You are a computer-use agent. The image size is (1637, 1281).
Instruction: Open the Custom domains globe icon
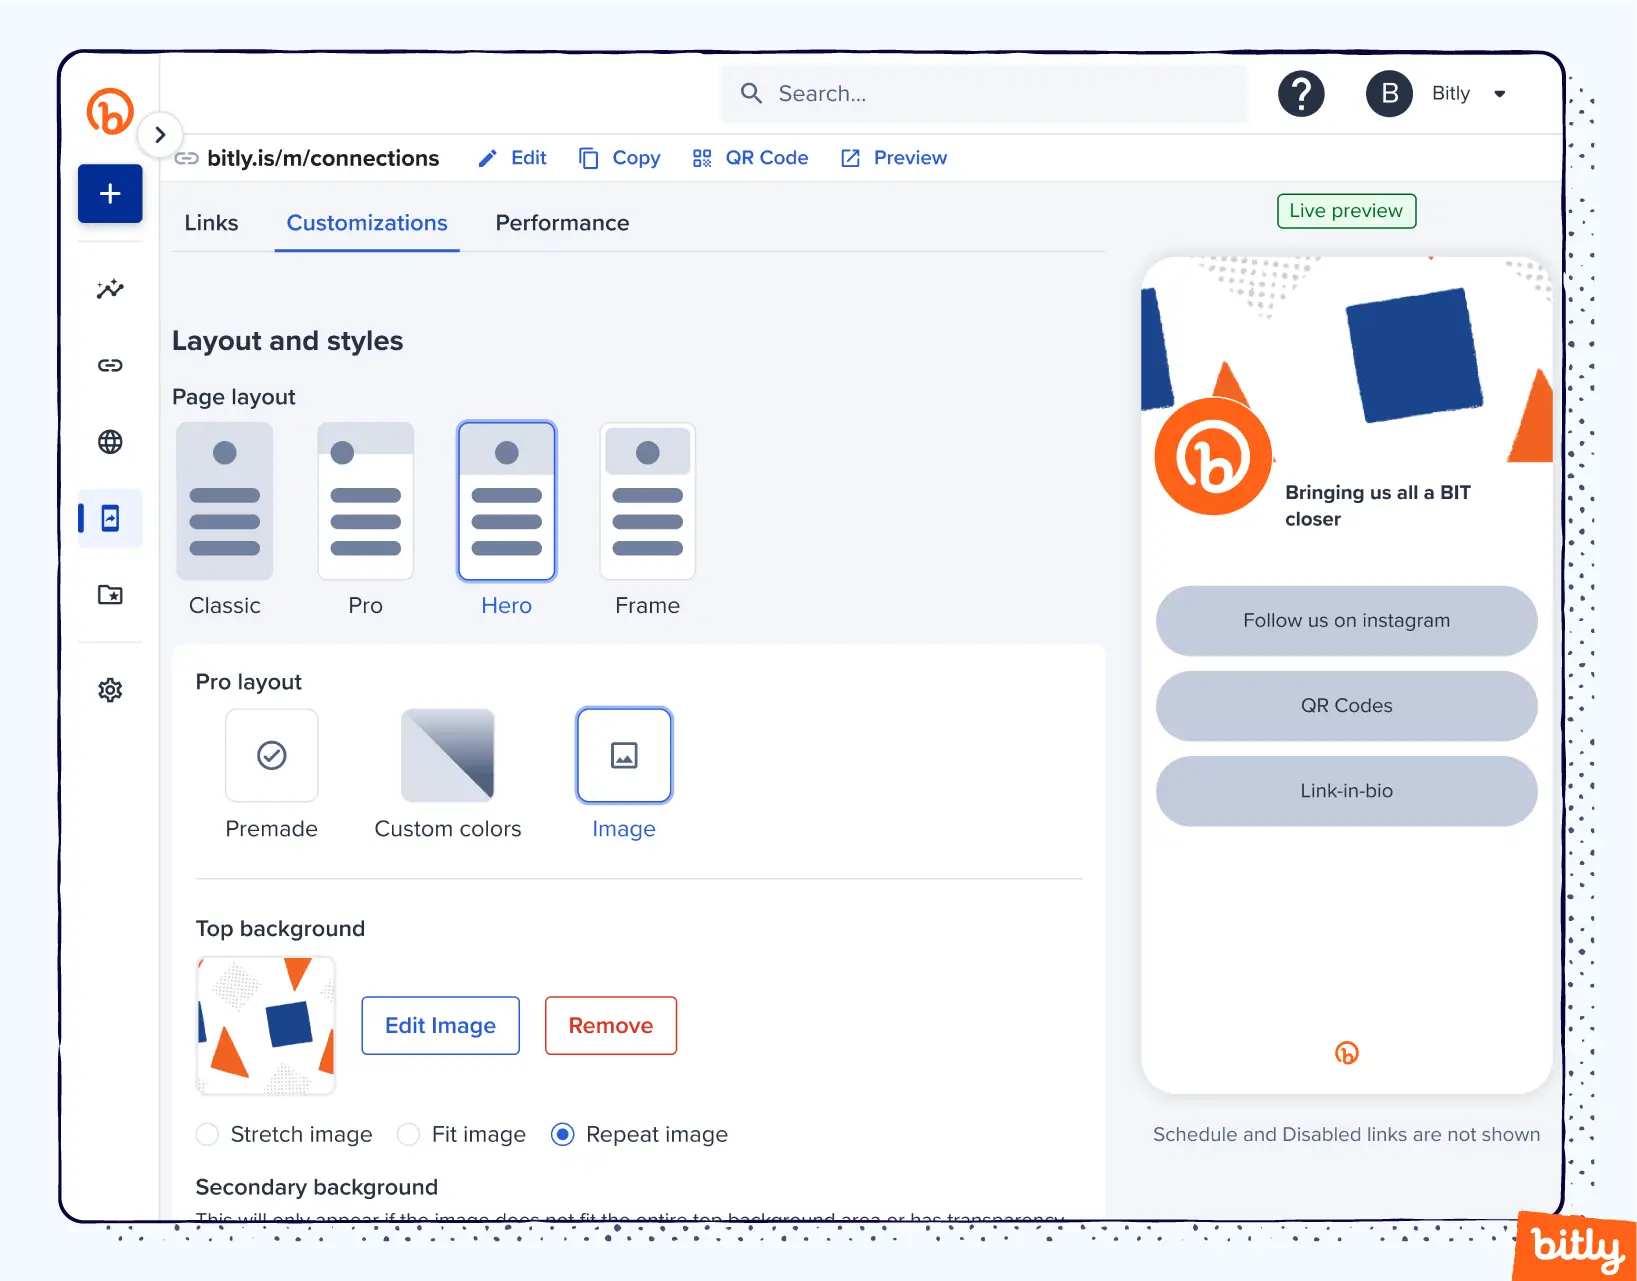(x=110, y=442)
